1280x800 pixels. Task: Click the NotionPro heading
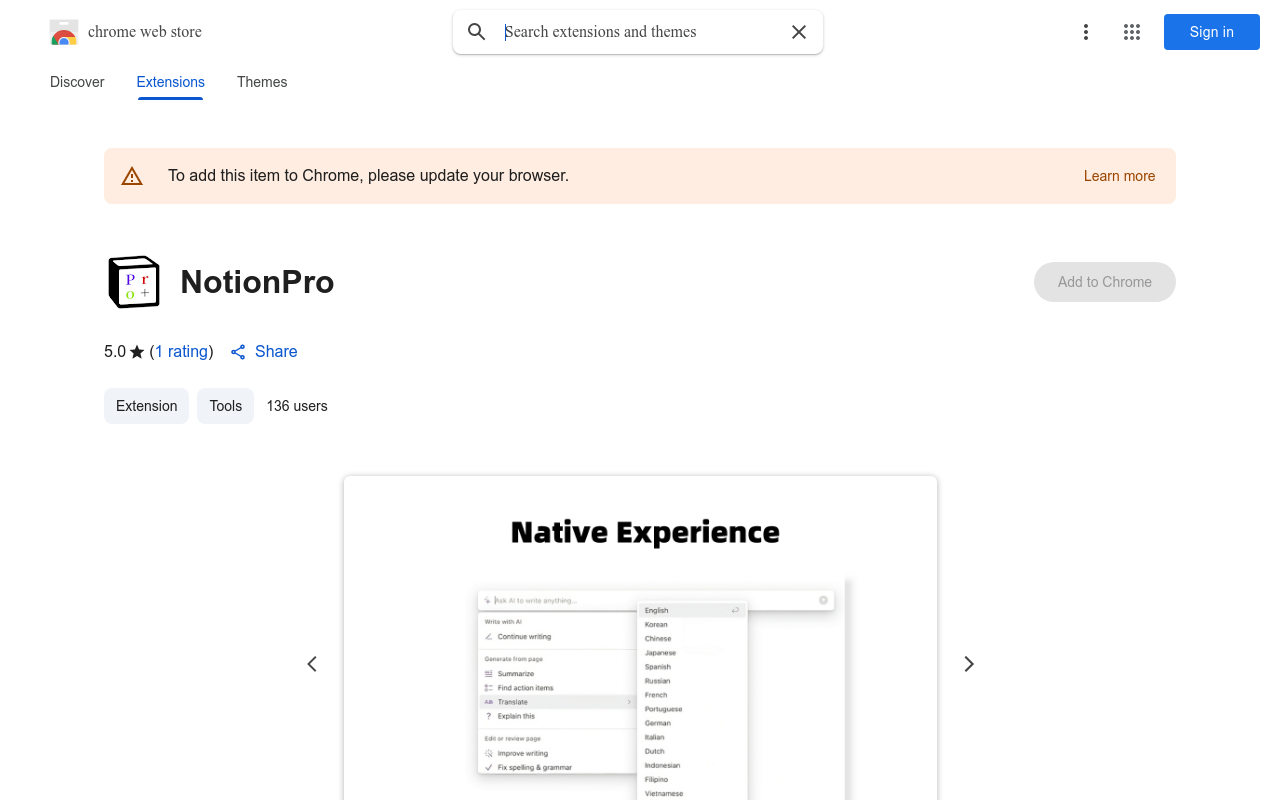[257, 282]
